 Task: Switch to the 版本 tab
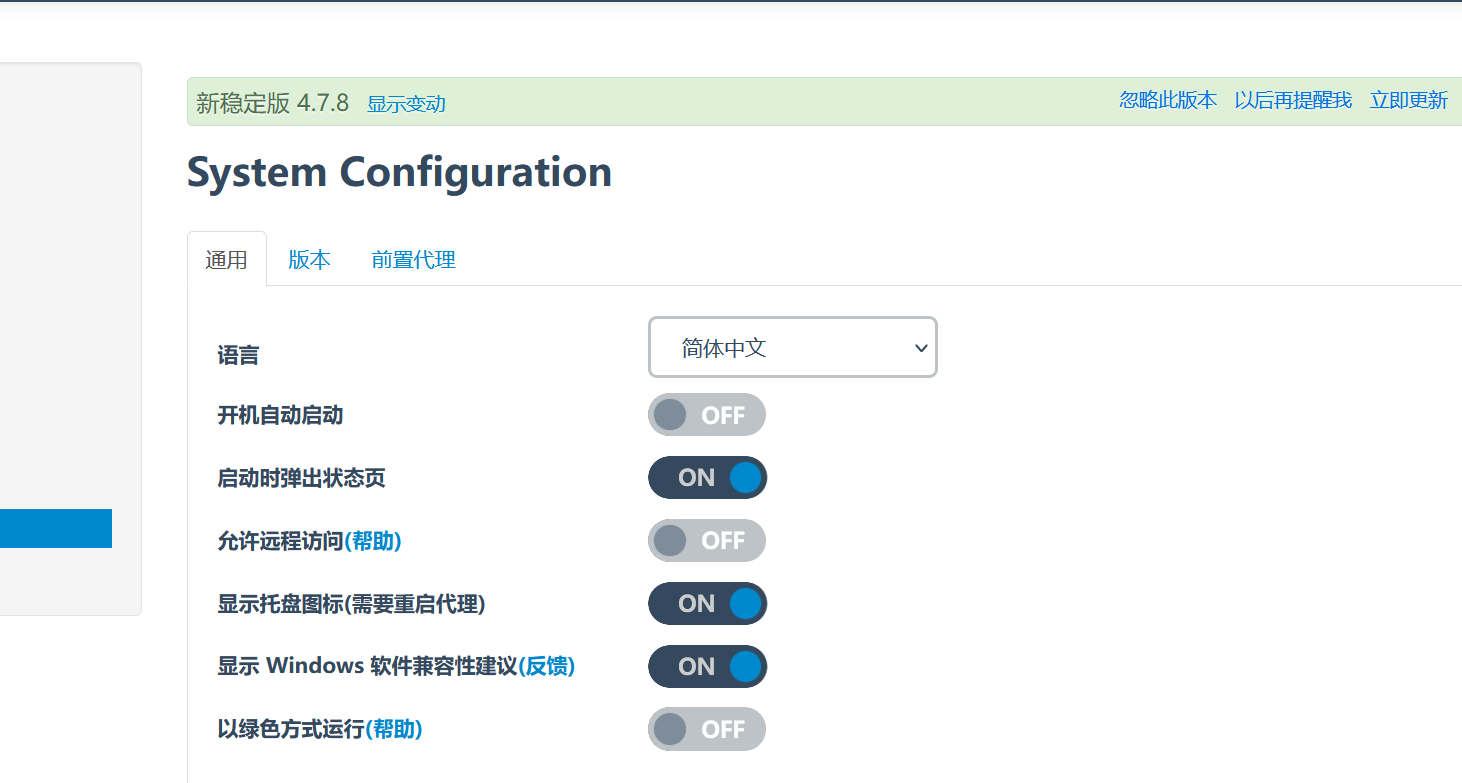[309, 260]
